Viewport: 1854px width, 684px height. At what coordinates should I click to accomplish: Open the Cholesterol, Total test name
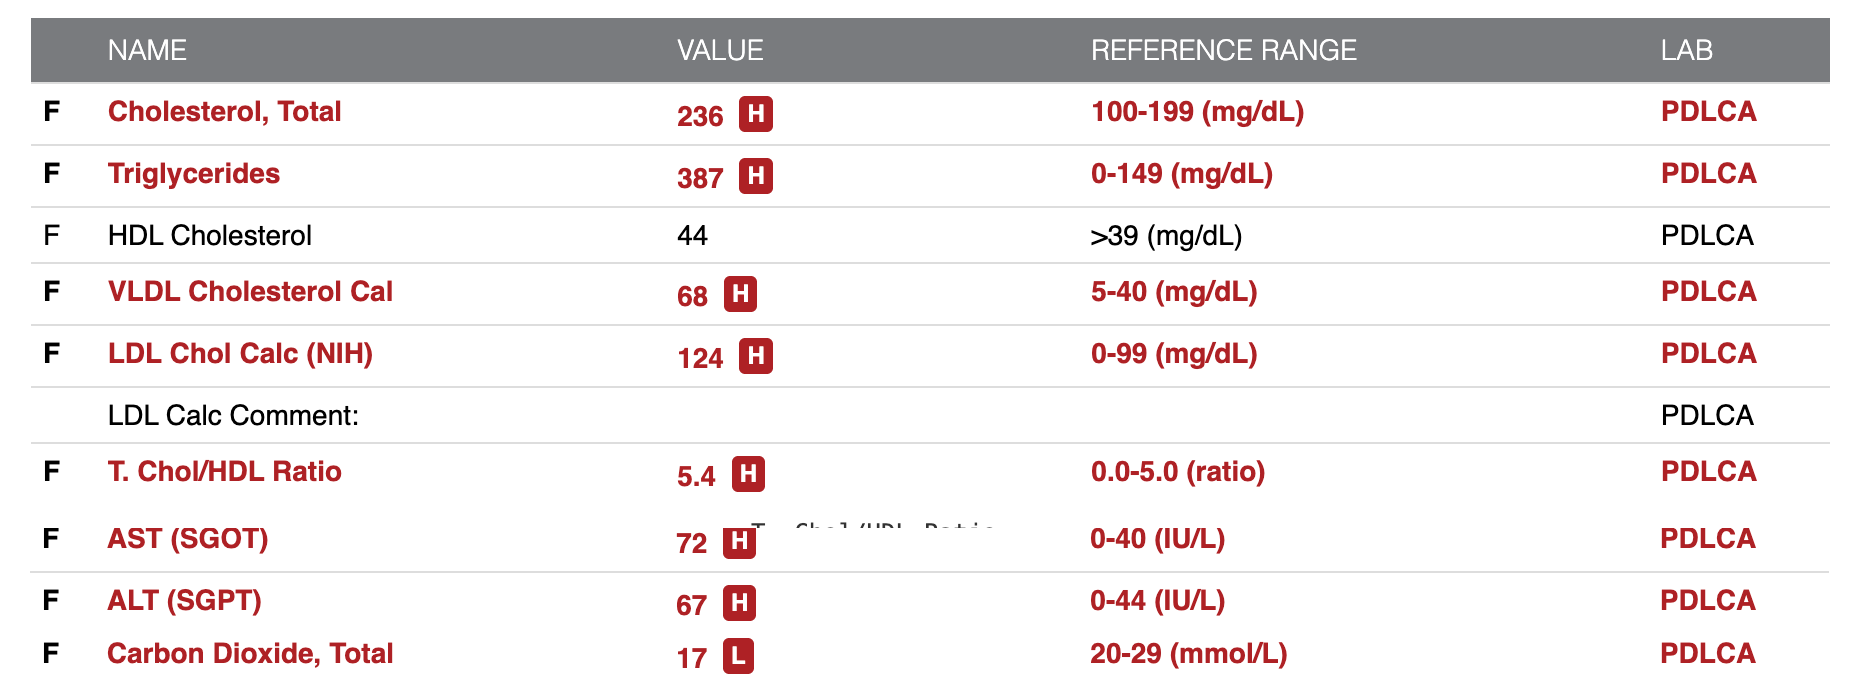click(x=224, y=111)
